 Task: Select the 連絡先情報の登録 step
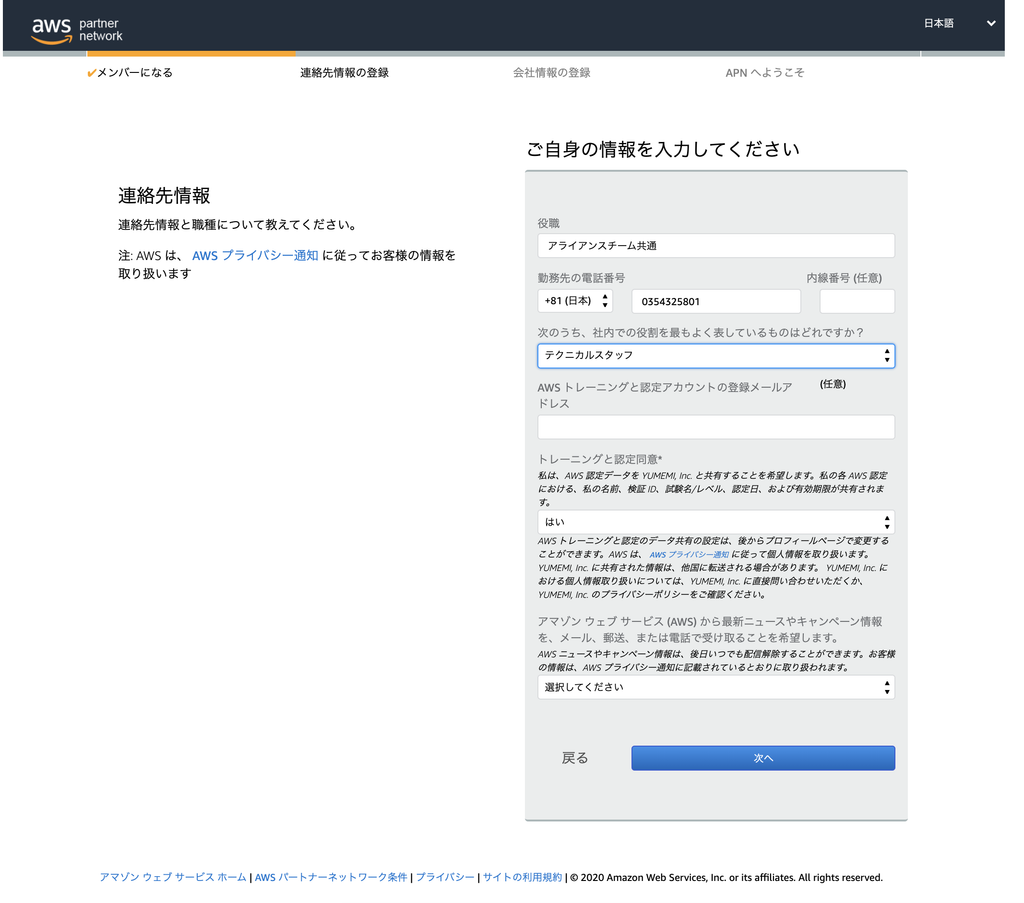click(344, 73)
